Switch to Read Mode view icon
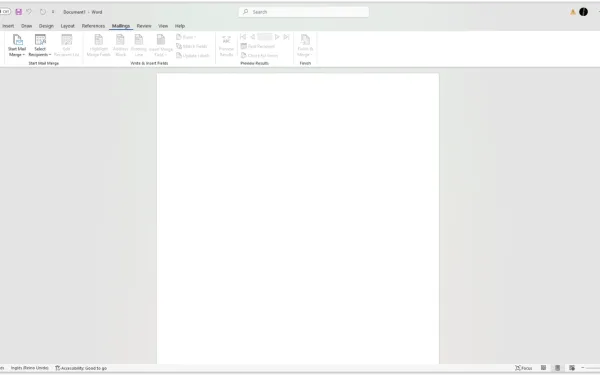Viewport: 600px width, 375px height. (x=543, y=368)
